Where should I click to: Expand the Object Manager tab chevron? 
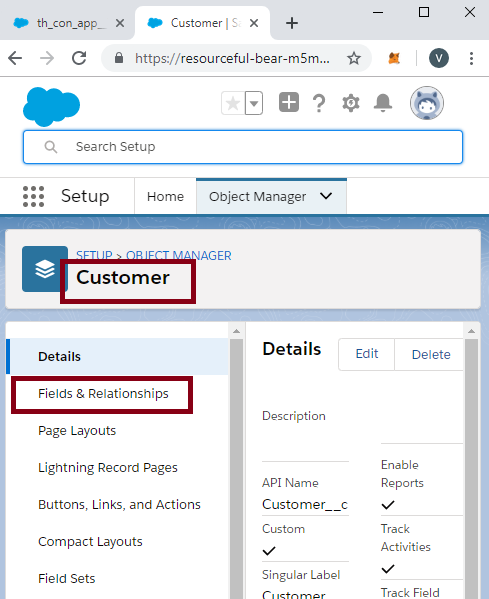[x=326, y=196]
